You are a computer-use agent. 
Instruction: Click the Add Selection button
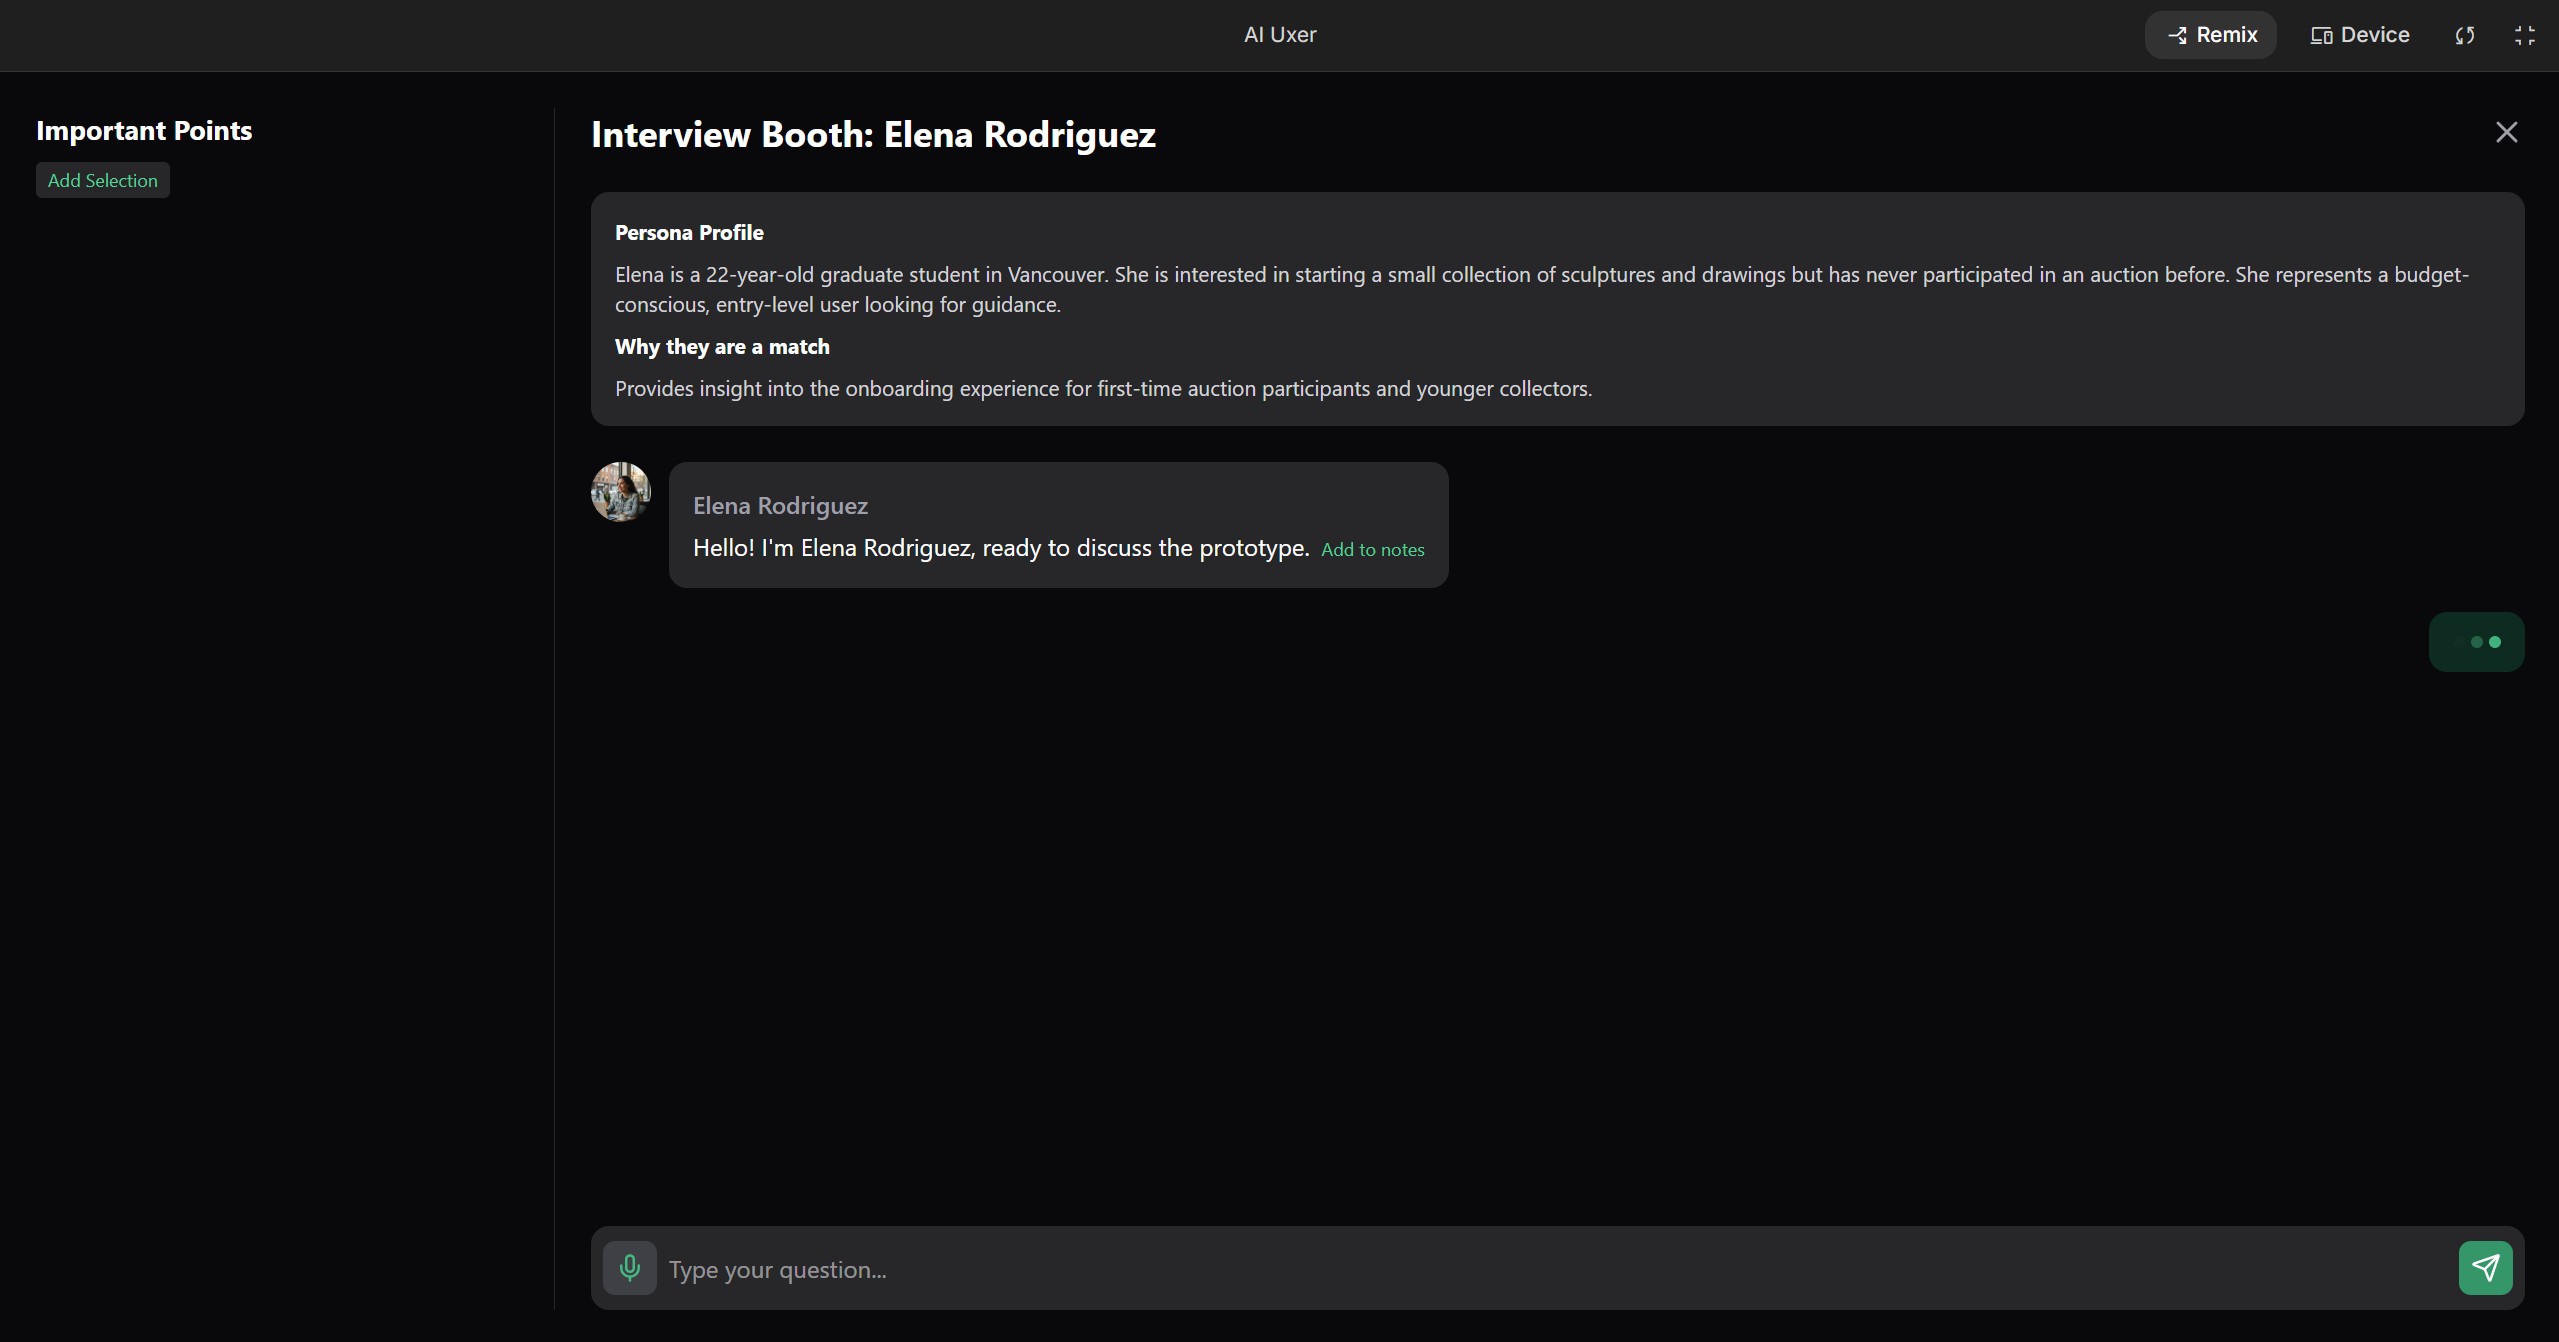click(103, 181)
